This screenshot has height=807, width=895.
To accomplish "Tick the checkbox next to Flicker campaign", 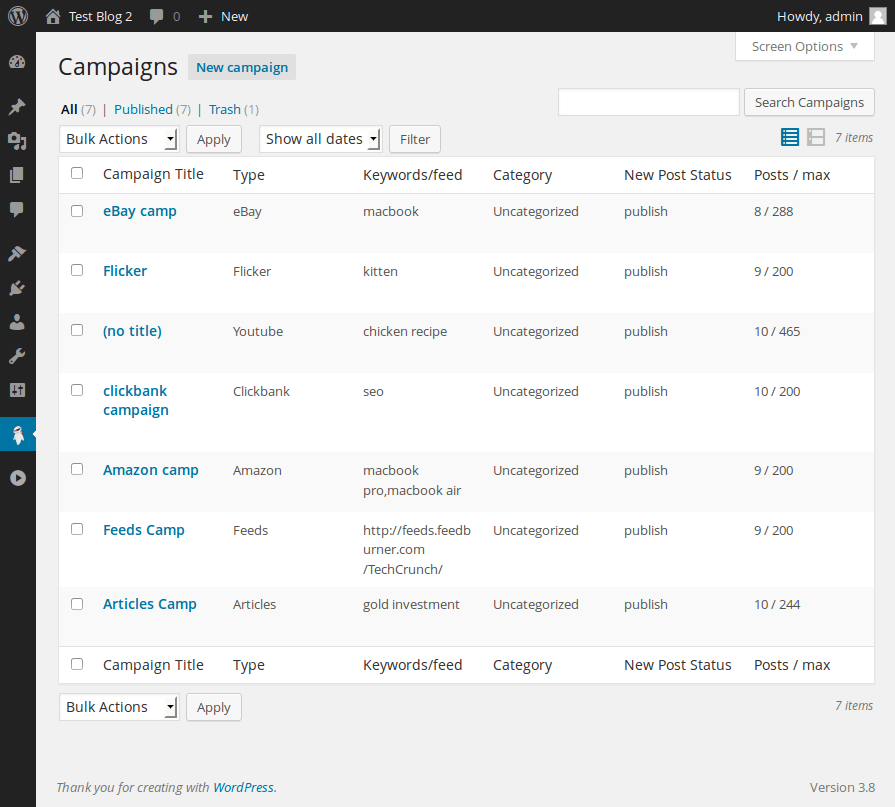I will pyautogui.click(x=77, y=269).
